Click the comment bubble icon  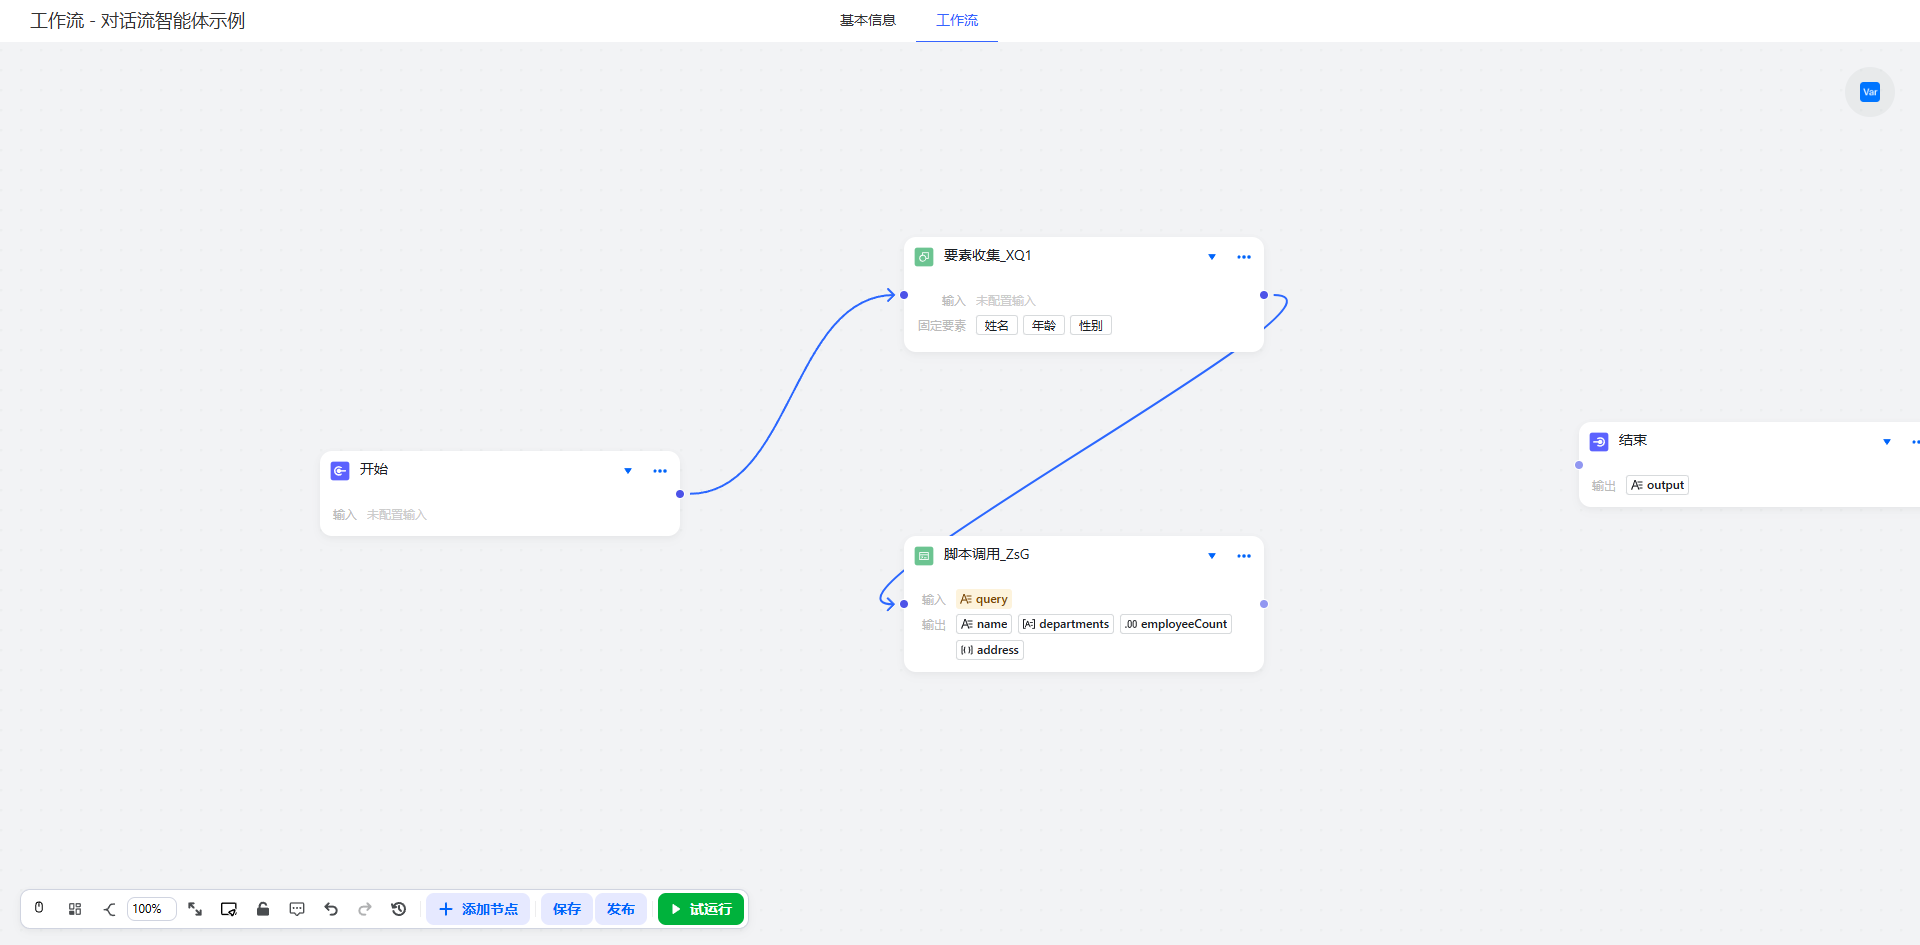pyautogui.click(x=297, y=909)
